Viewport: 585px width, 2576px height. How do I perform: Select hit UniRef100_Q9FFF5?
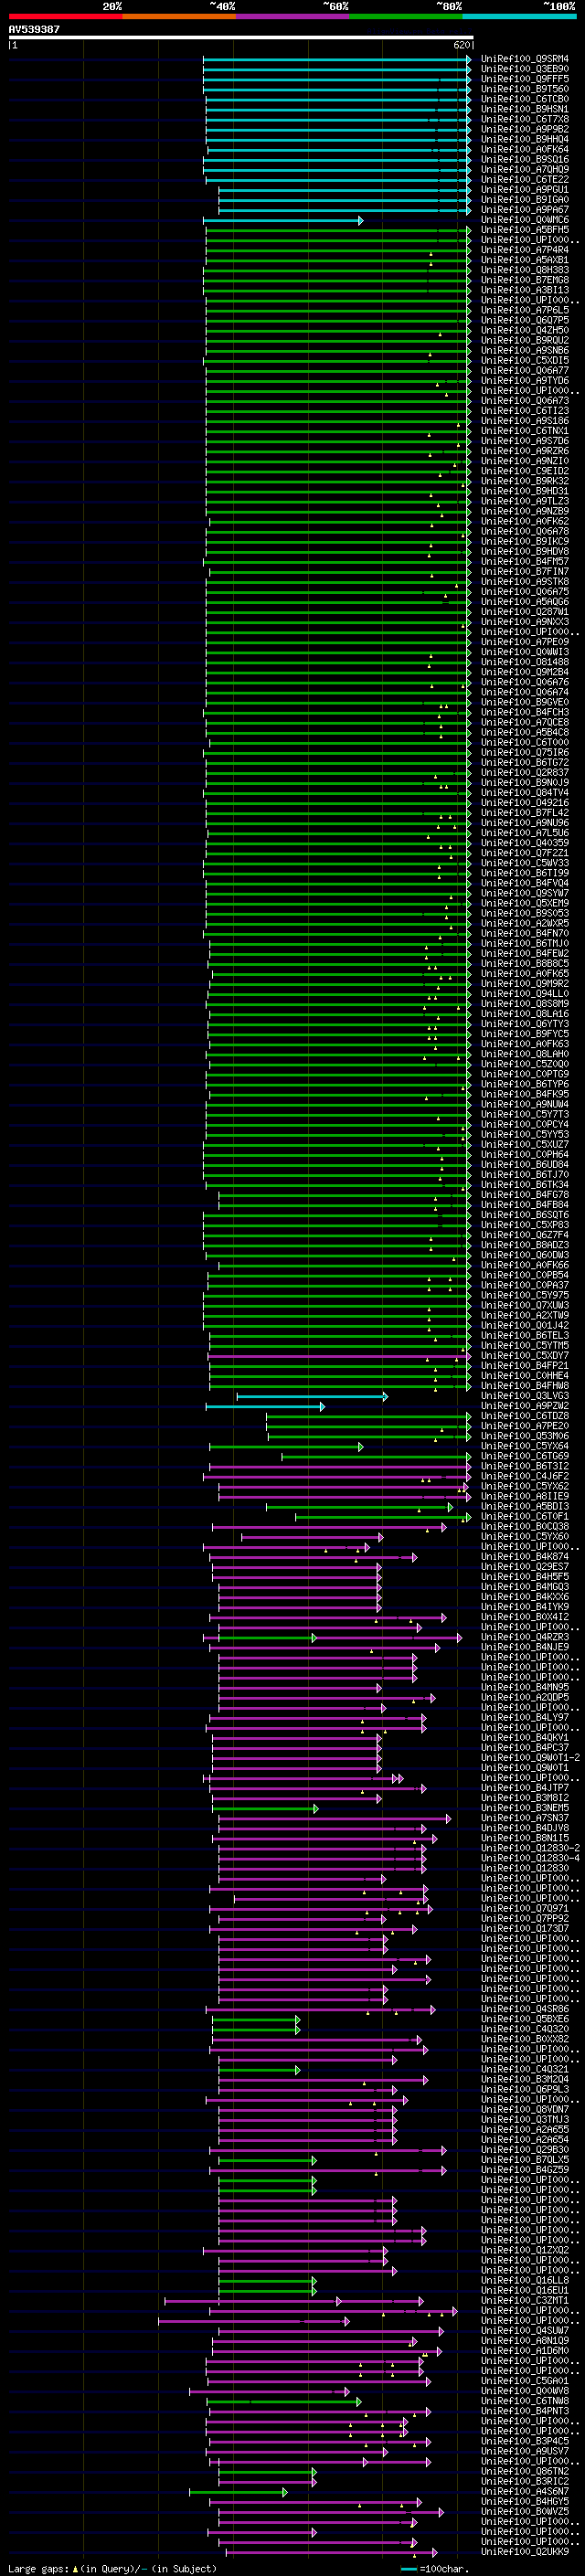coord(525,79)
